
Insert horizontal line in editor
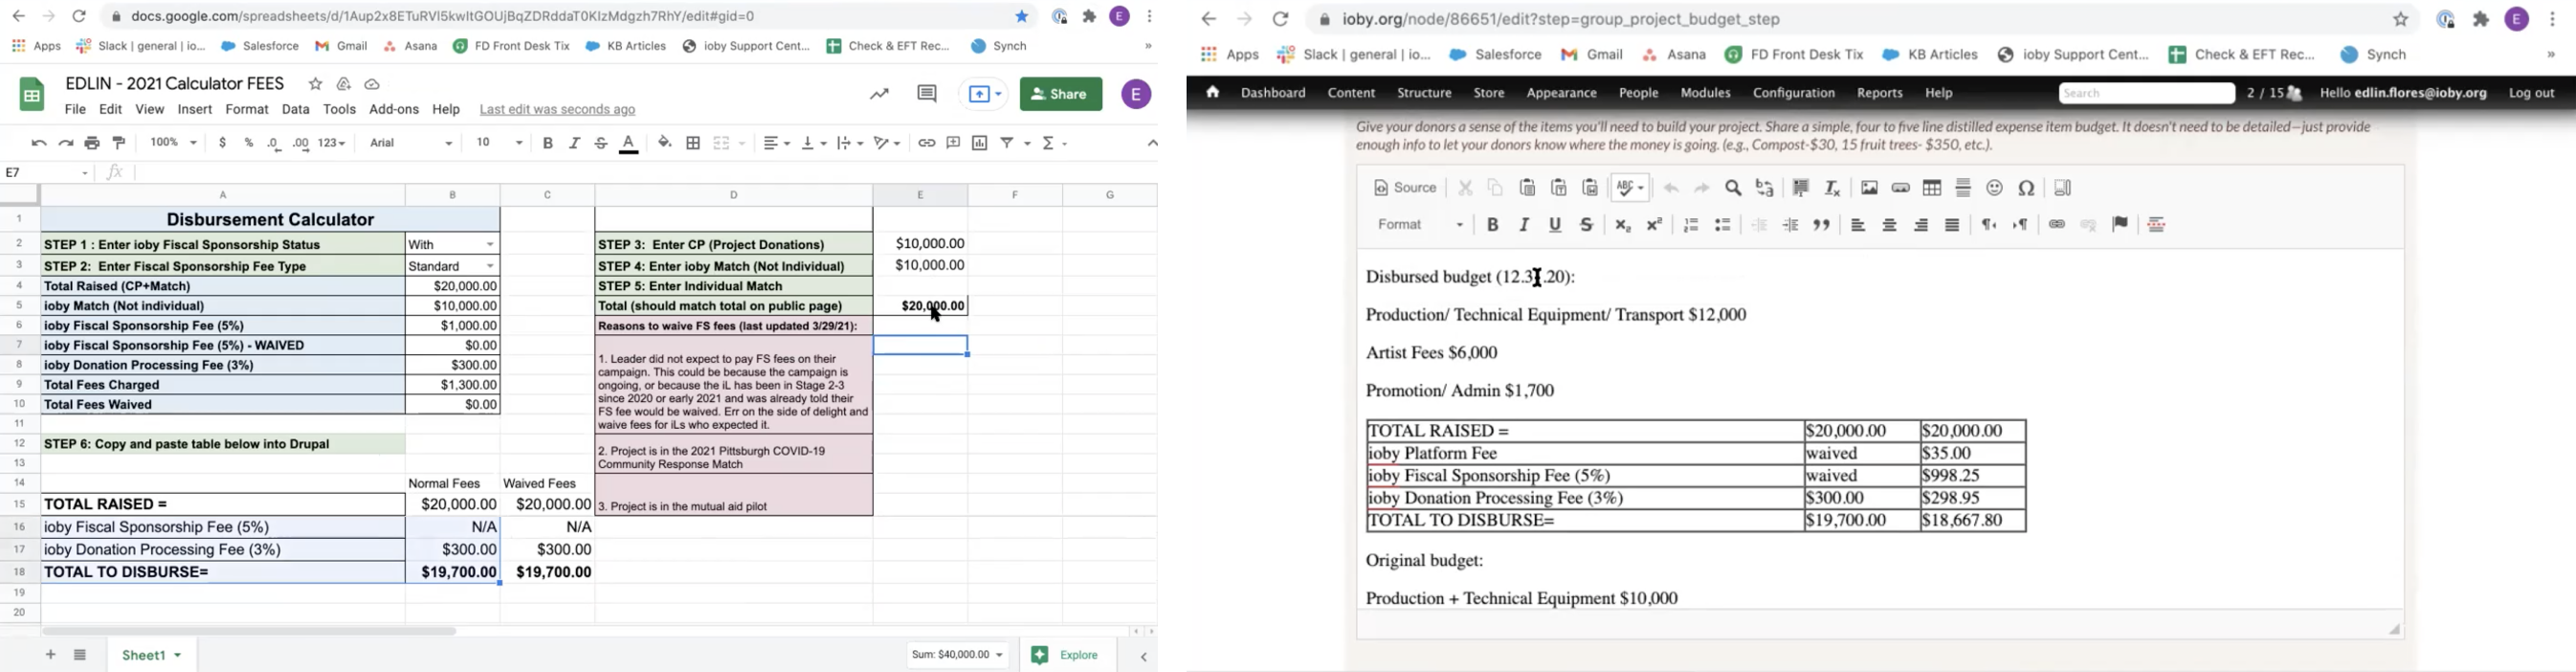pyautogui.click(x=1963, y=188)
